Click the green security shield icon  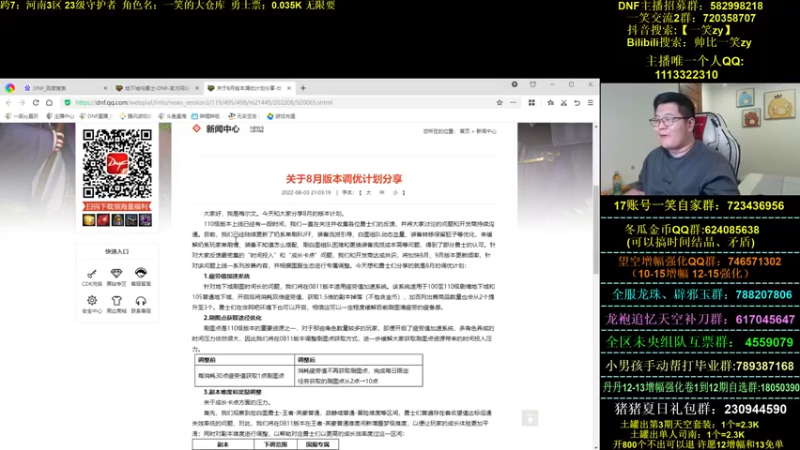click(x=68, y=103)
